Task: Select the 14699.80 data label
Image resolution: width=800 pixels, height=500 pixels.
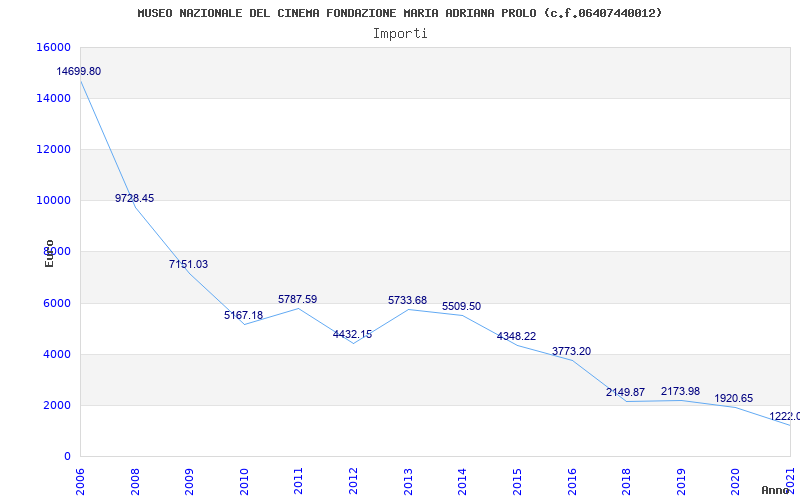Action: coord(79,71)
